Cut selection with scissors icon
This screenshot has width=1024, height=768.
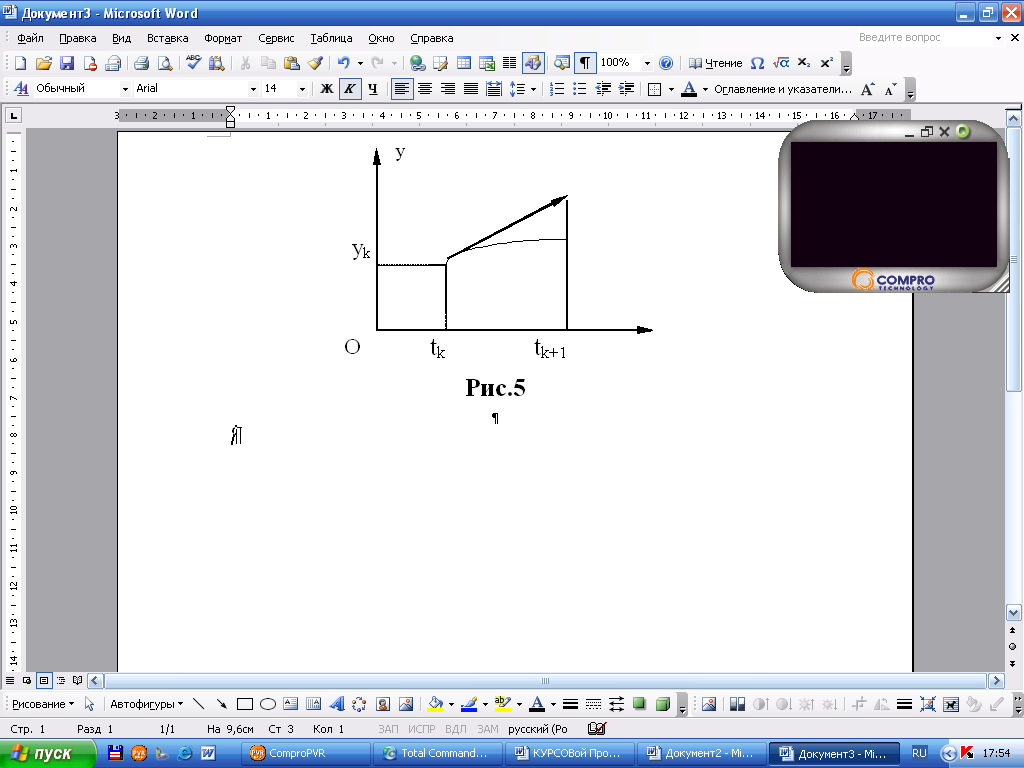pyautogui.click(x=245, y=63)
